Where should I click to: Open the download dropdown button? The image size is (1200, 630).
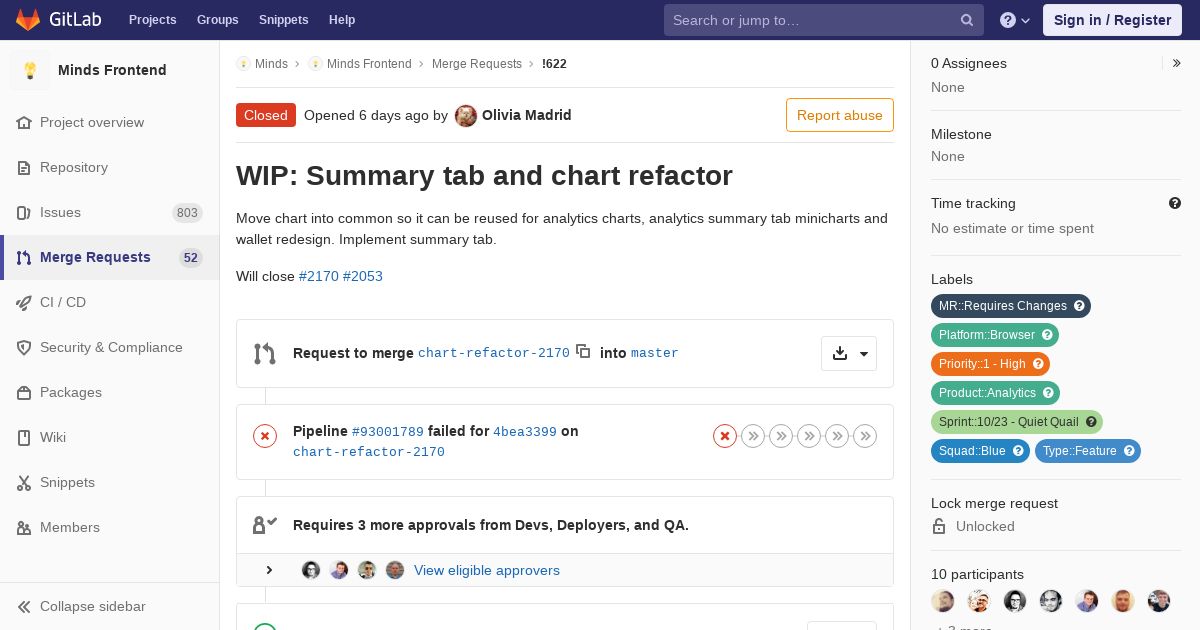tap(849, 353)
